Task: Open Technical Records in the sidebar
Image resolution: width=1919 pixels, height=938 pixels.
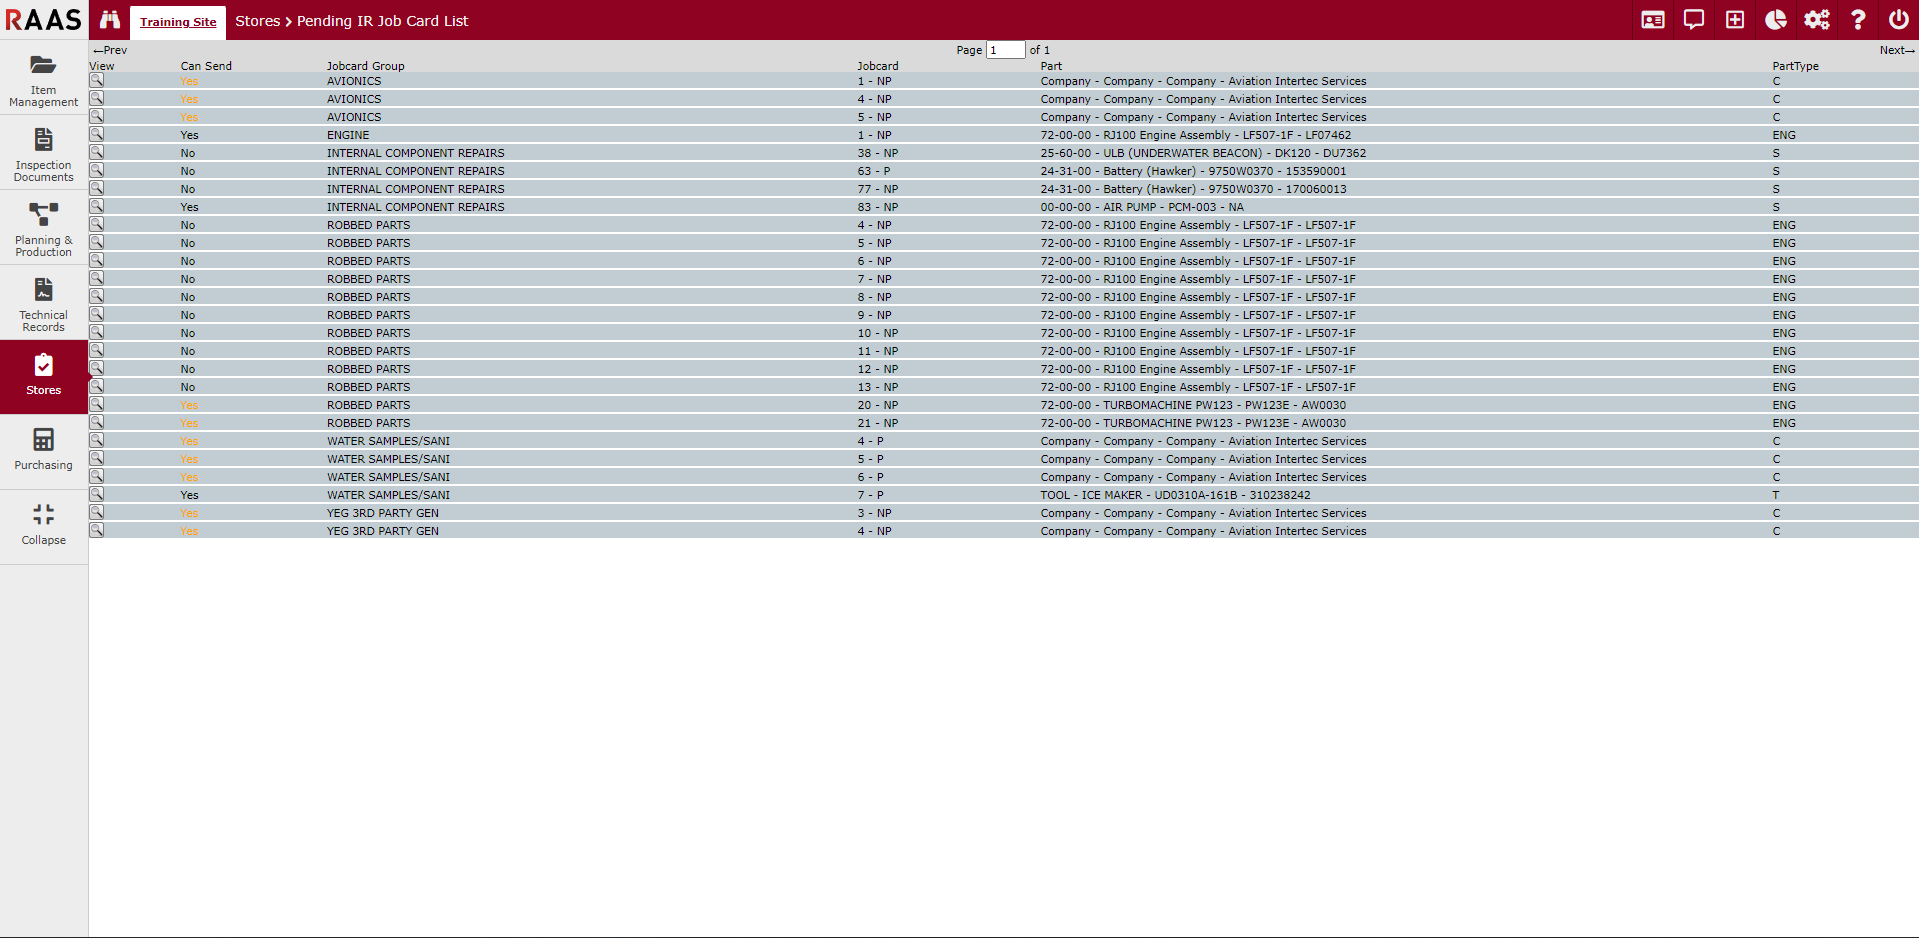Action: coord(43,304)
